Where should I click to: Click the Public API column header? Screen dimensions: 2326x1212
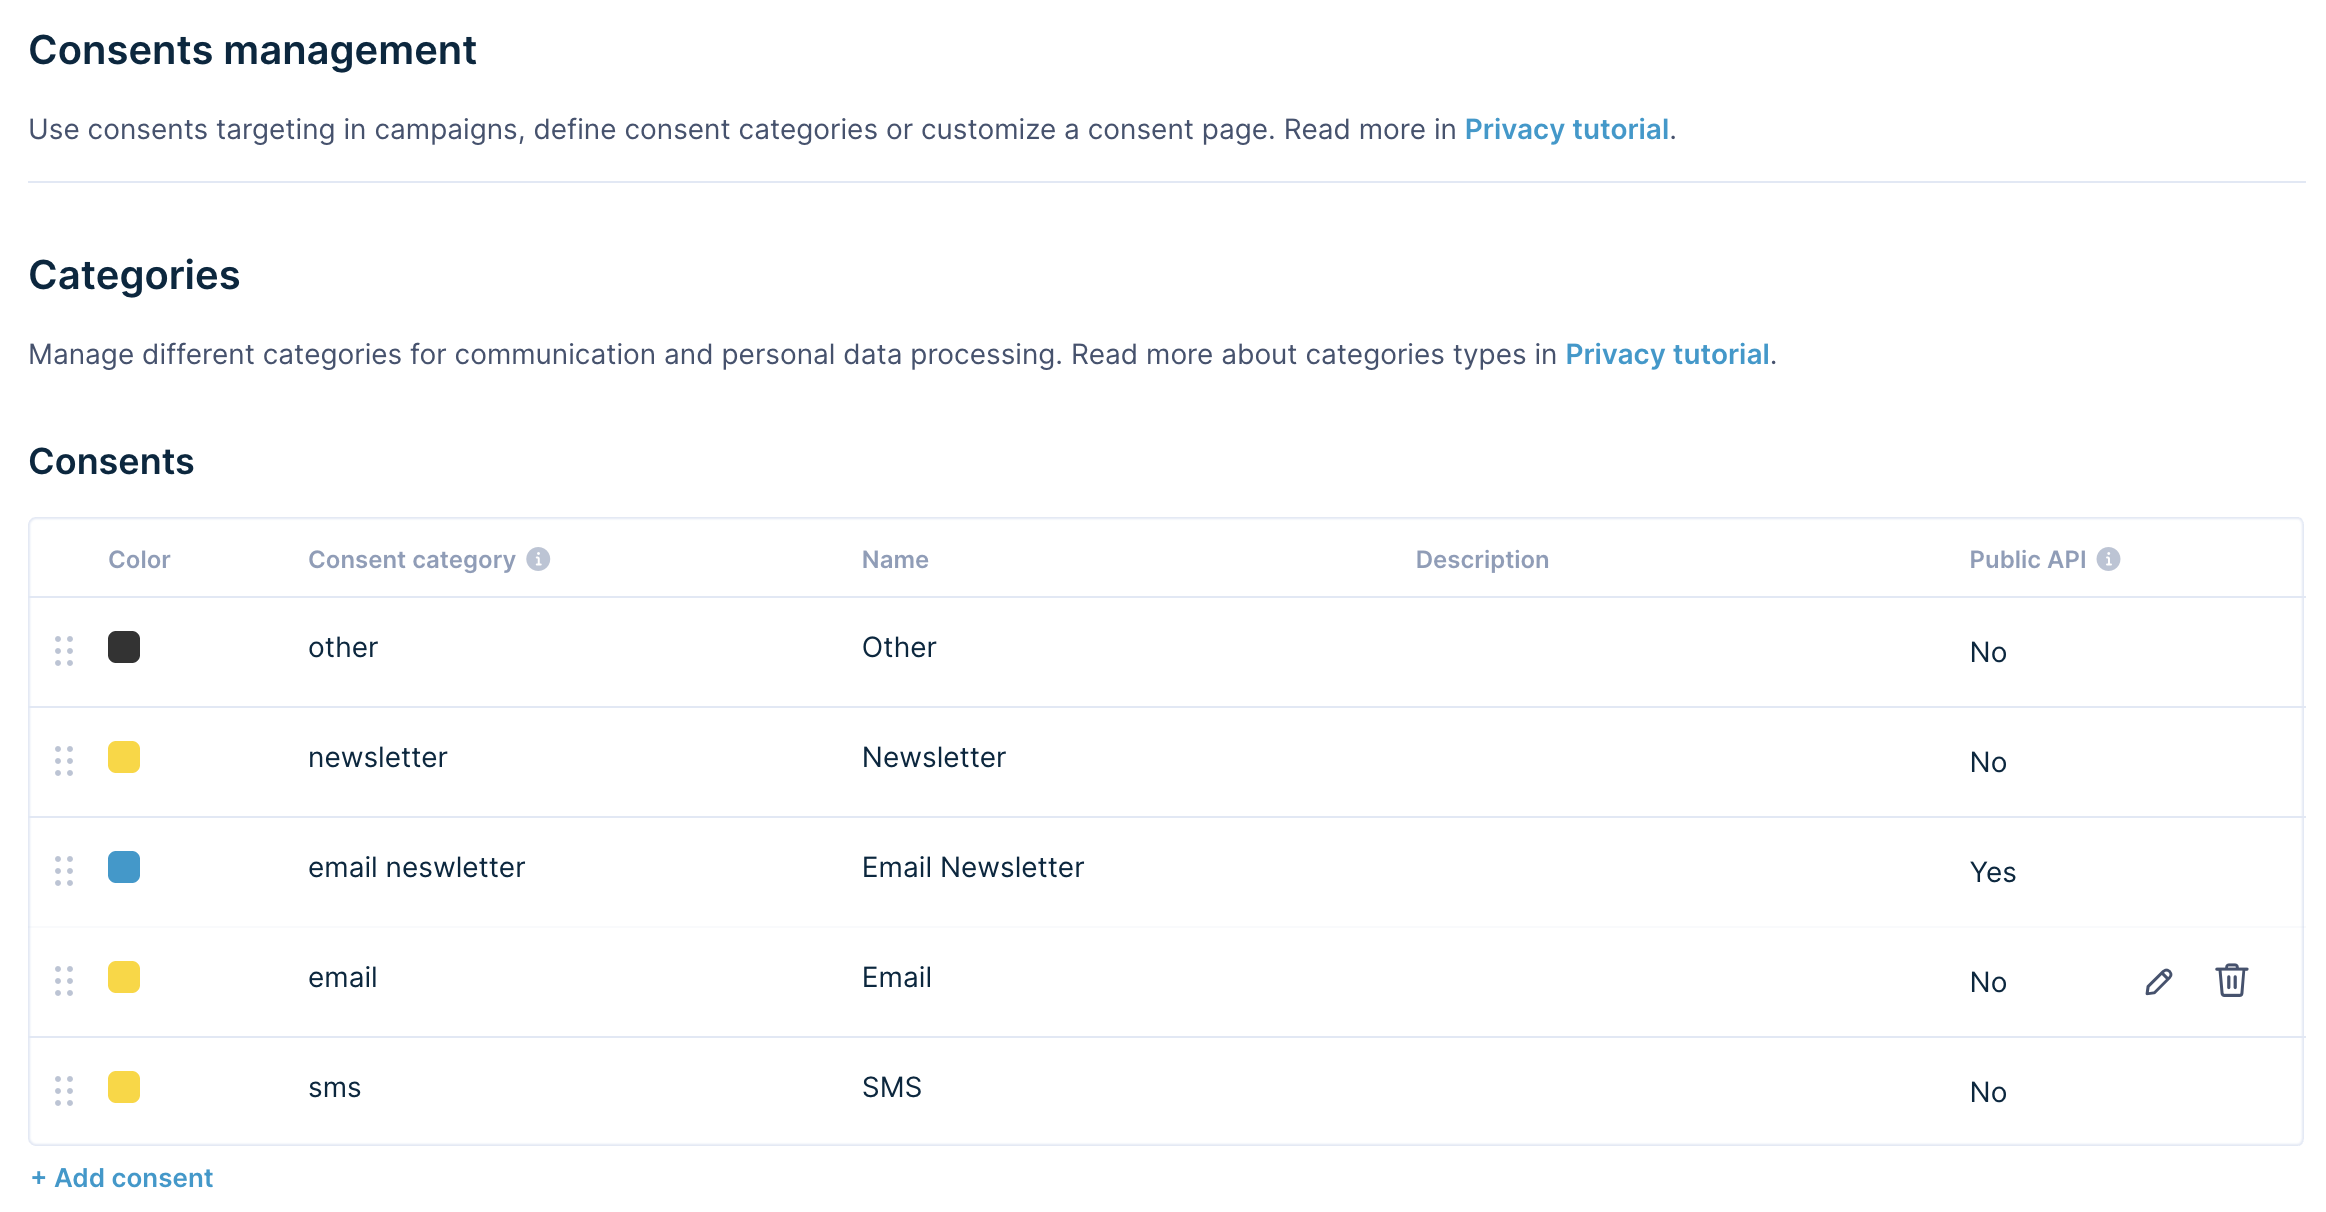click(2027, 560)
